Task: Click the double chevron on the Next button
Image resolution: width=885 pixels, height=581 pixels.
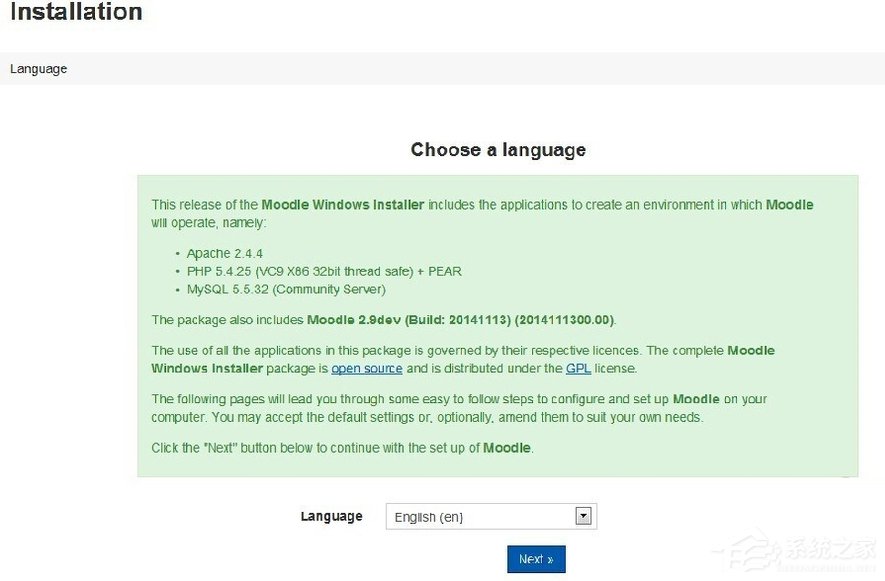Action: tap(553, 559)
